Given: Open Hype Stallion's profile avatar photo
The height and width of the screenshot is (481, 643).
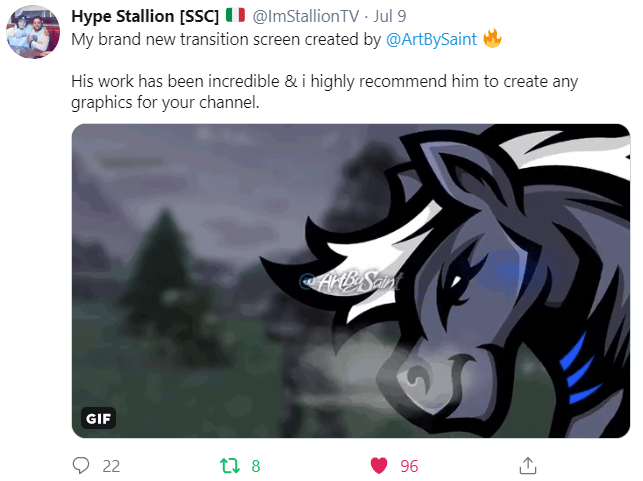Looking at the screenshot, I should pyautogui.click(x=33, y=32).
